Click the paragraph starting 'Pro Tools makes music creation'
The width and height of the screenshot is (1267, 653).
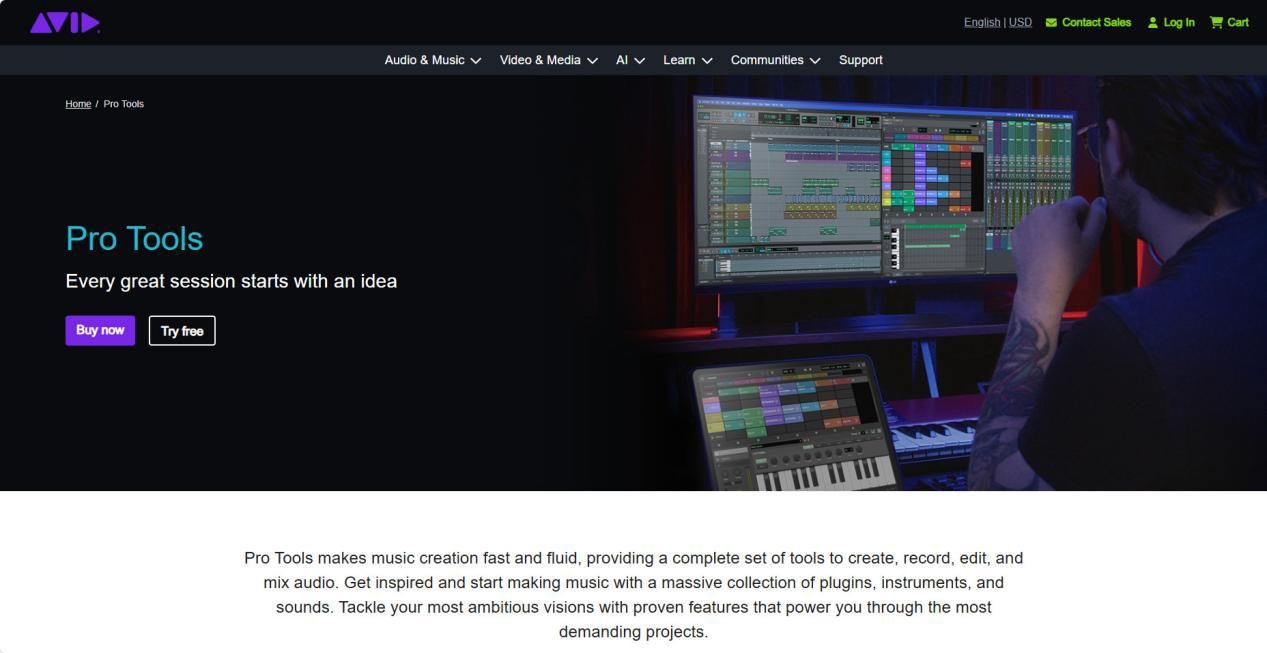(633, 595)
